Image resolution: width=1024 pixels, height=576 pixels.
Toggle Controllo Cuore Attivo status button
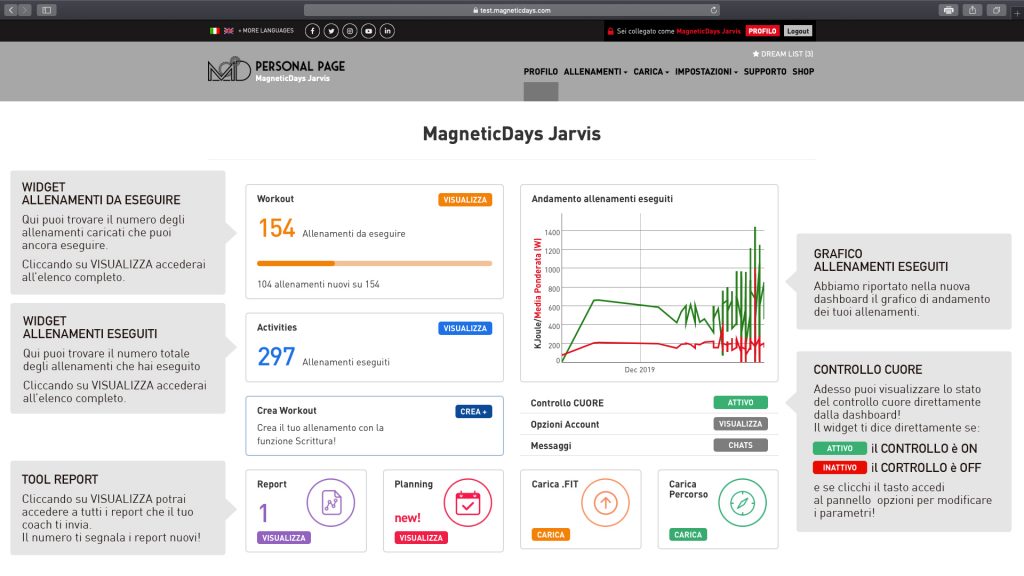tap(741, 403)
